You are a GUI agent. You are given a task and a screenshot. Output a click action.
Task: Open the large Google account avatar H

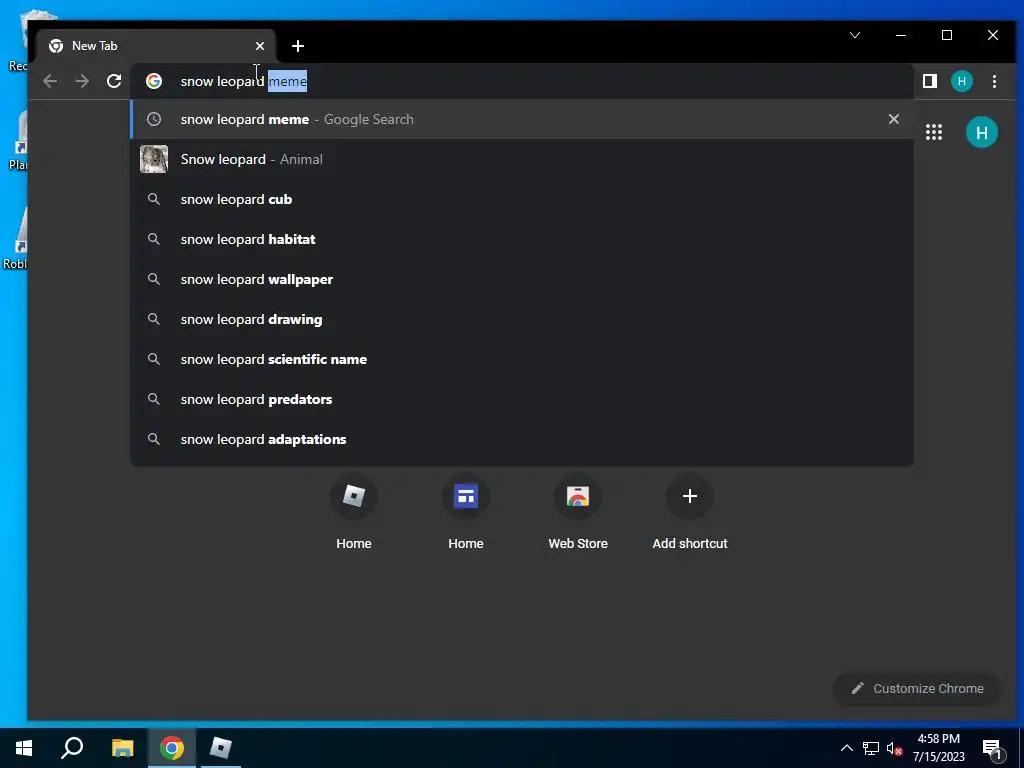click(982, 132)
